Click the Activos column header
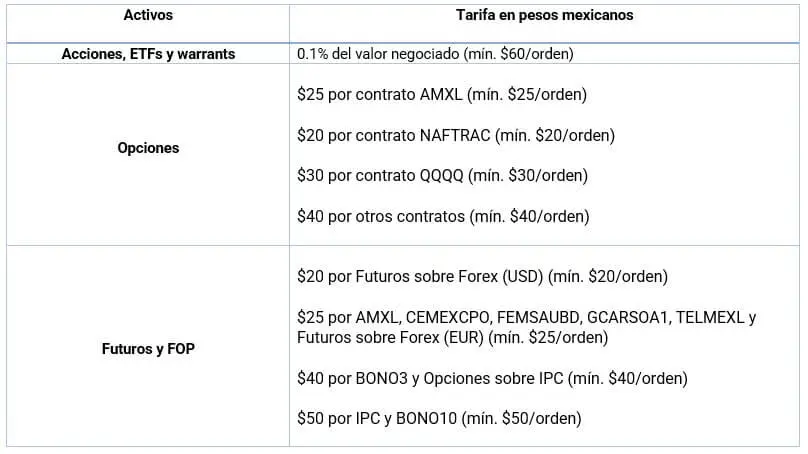This screenshot has height=454, width=808. pos(148,15)
